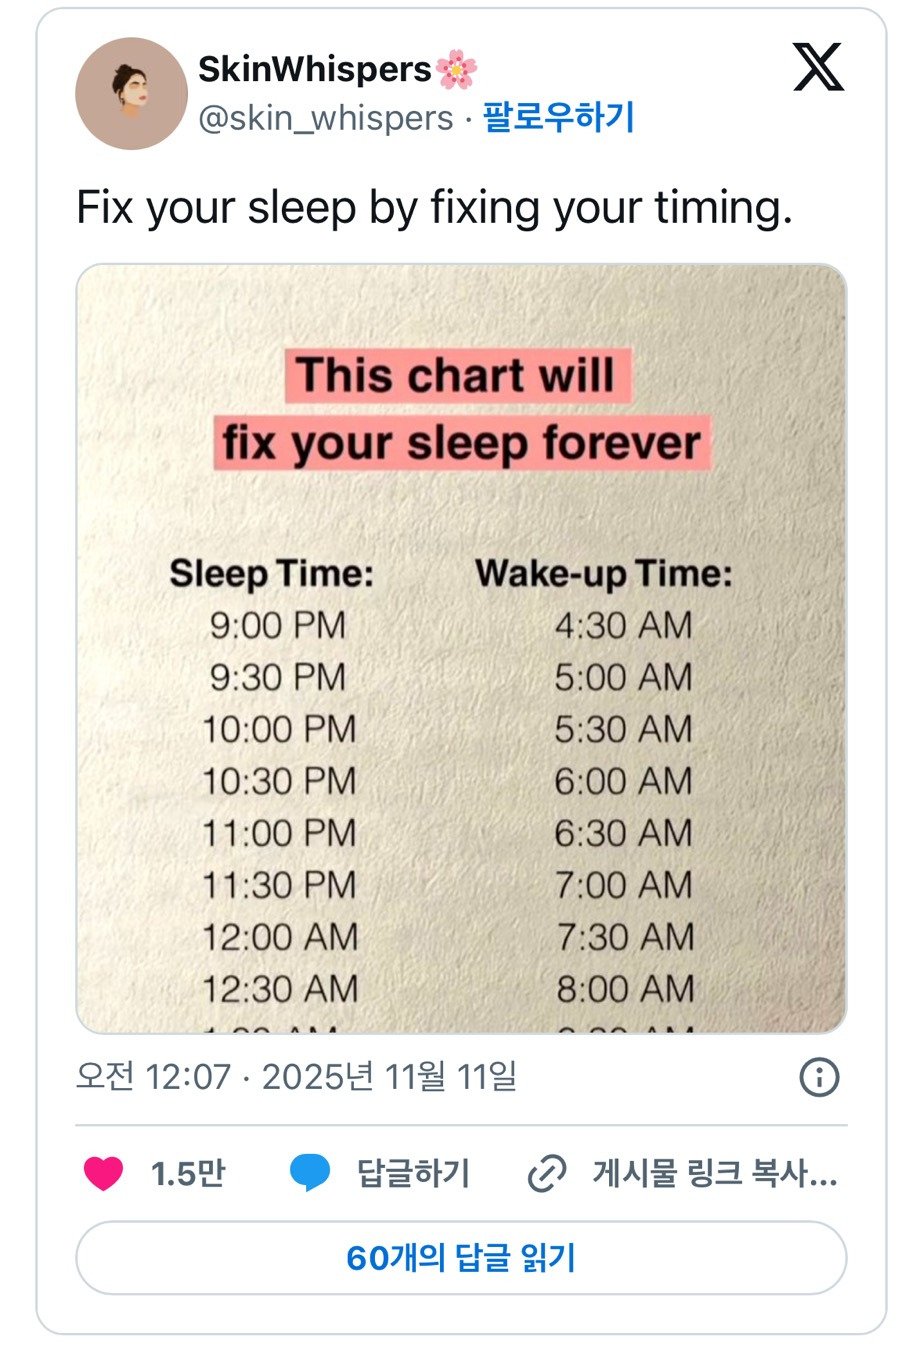The image size is (923, 1357).
Task: Click the tweet text about fixing sleep
Action: click(x=434, y=208)
